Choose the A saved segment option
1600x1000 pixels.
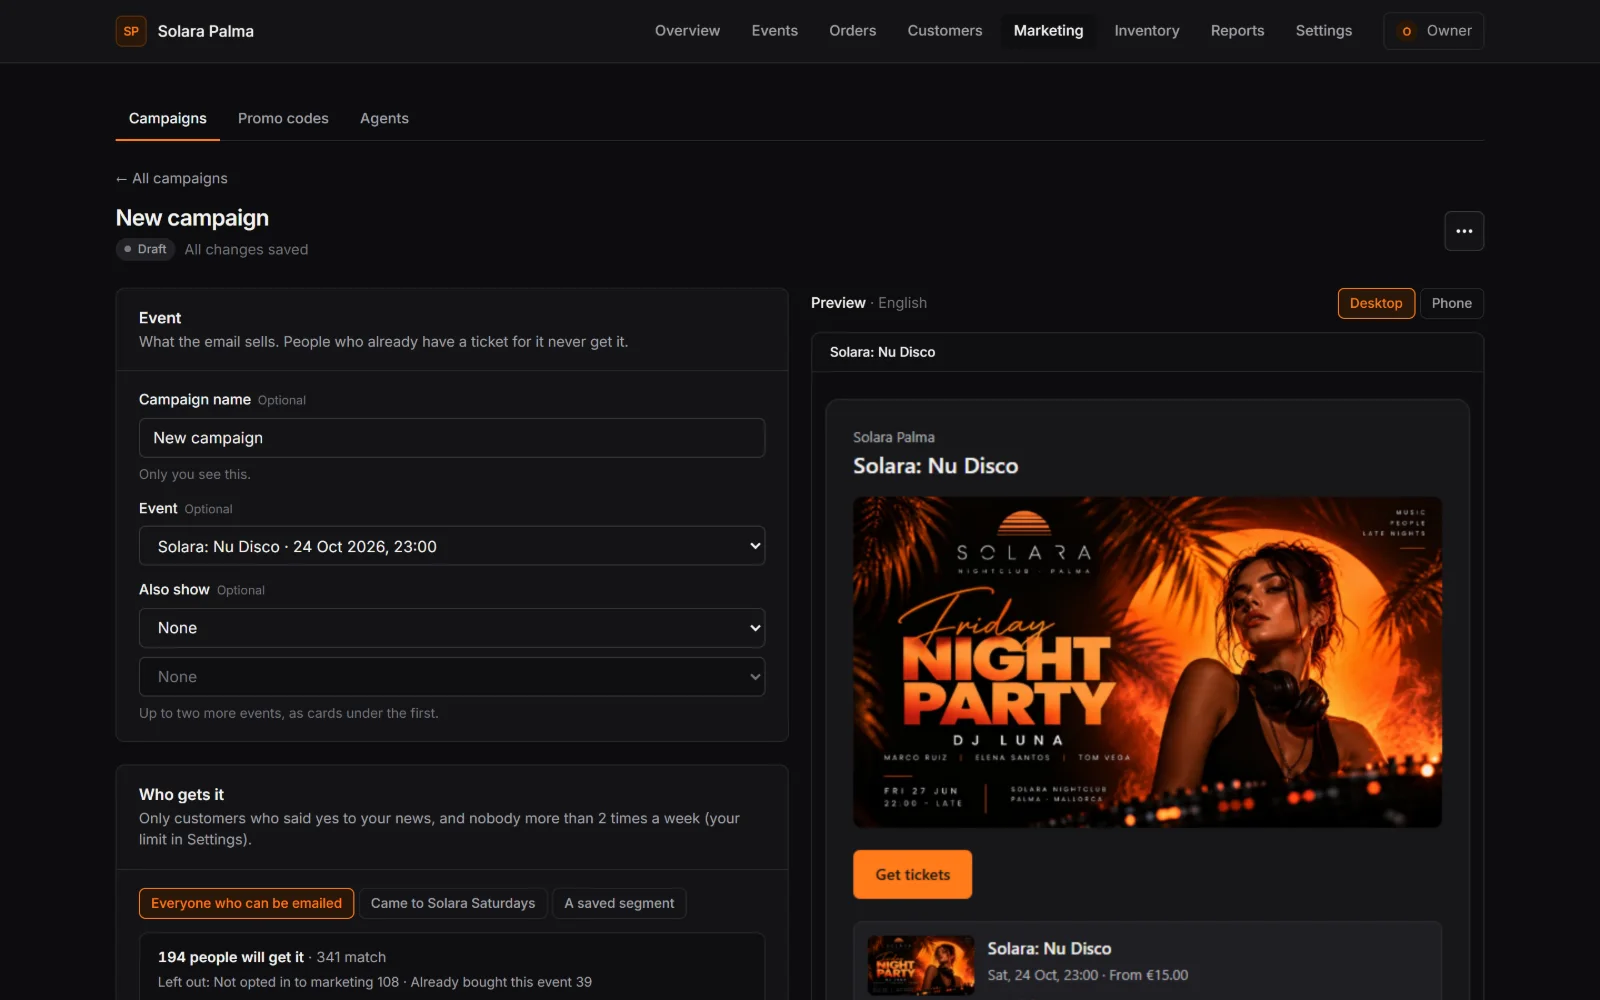pos(619,903)
